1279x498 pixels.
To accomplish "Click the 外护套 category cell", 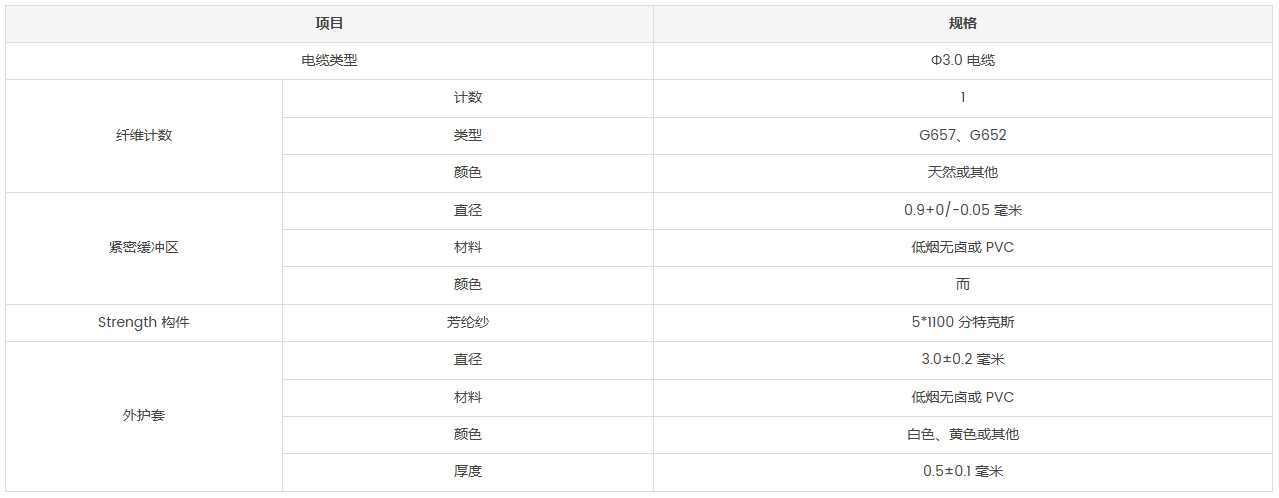I will [x=144, y=415].
